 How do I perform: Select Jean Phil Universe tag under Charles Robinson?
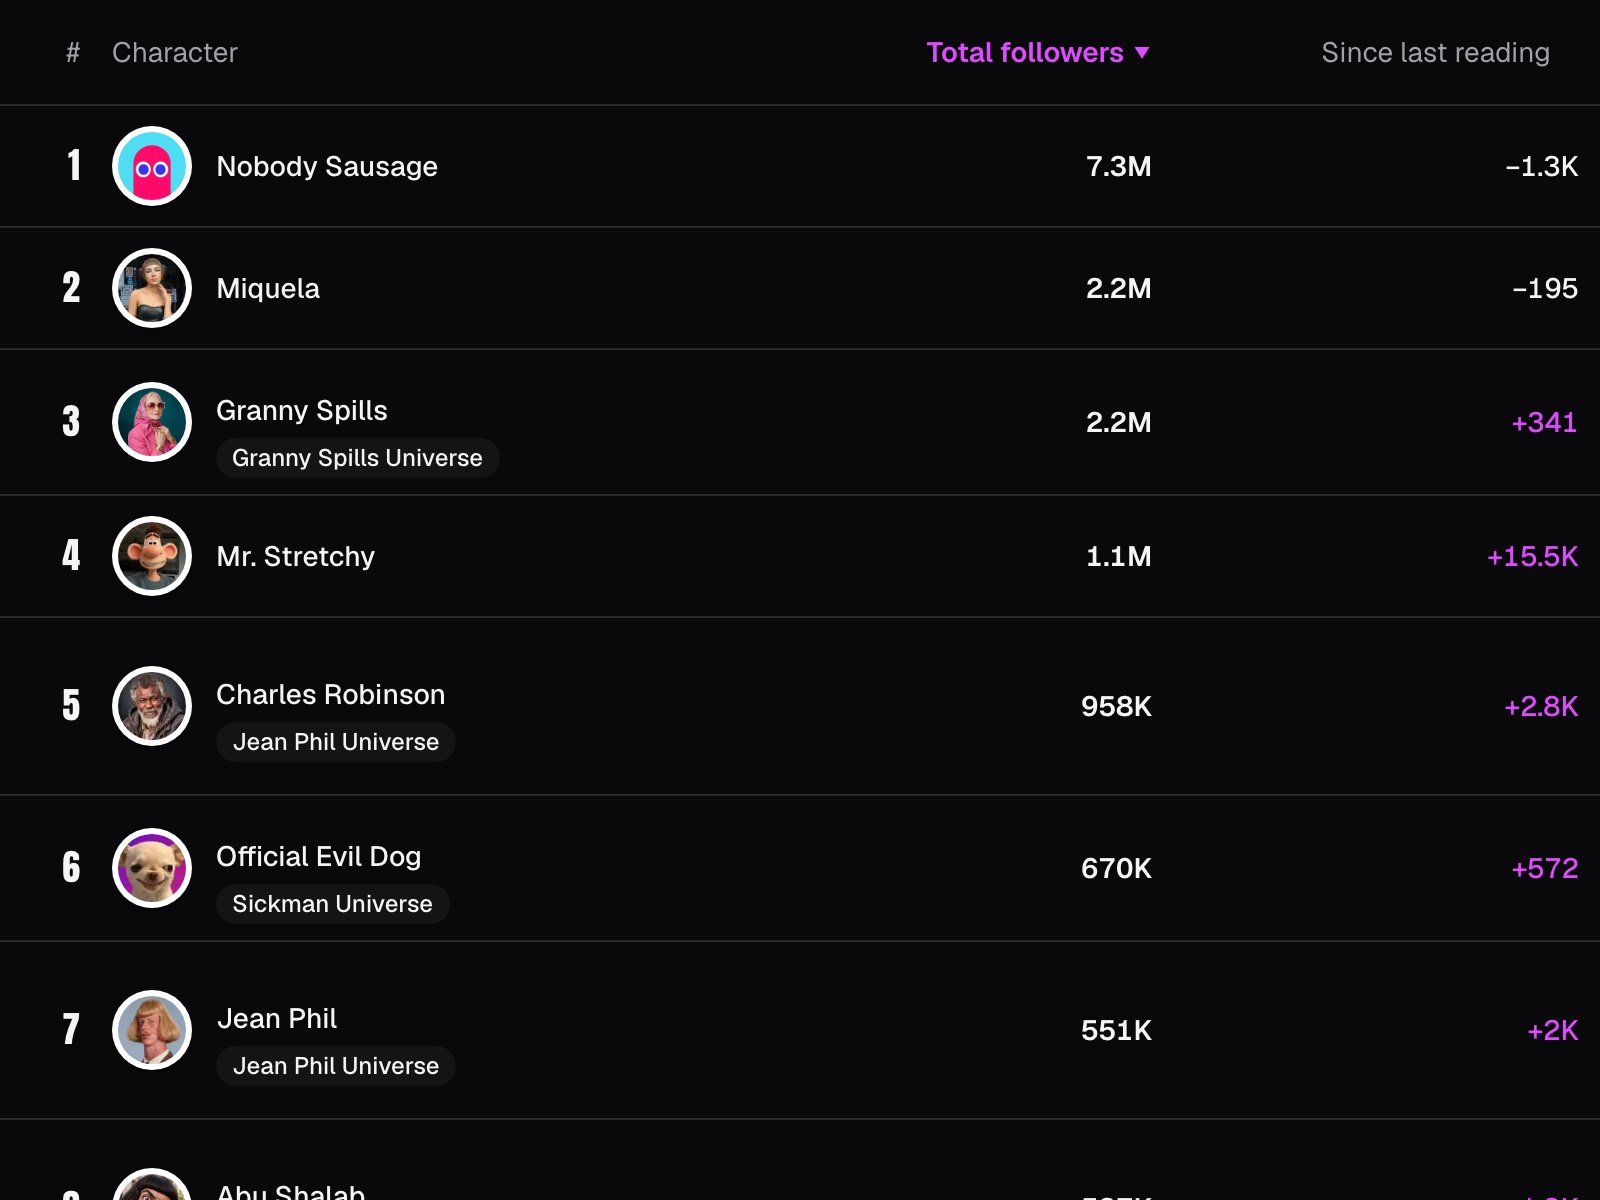point(336,742)
